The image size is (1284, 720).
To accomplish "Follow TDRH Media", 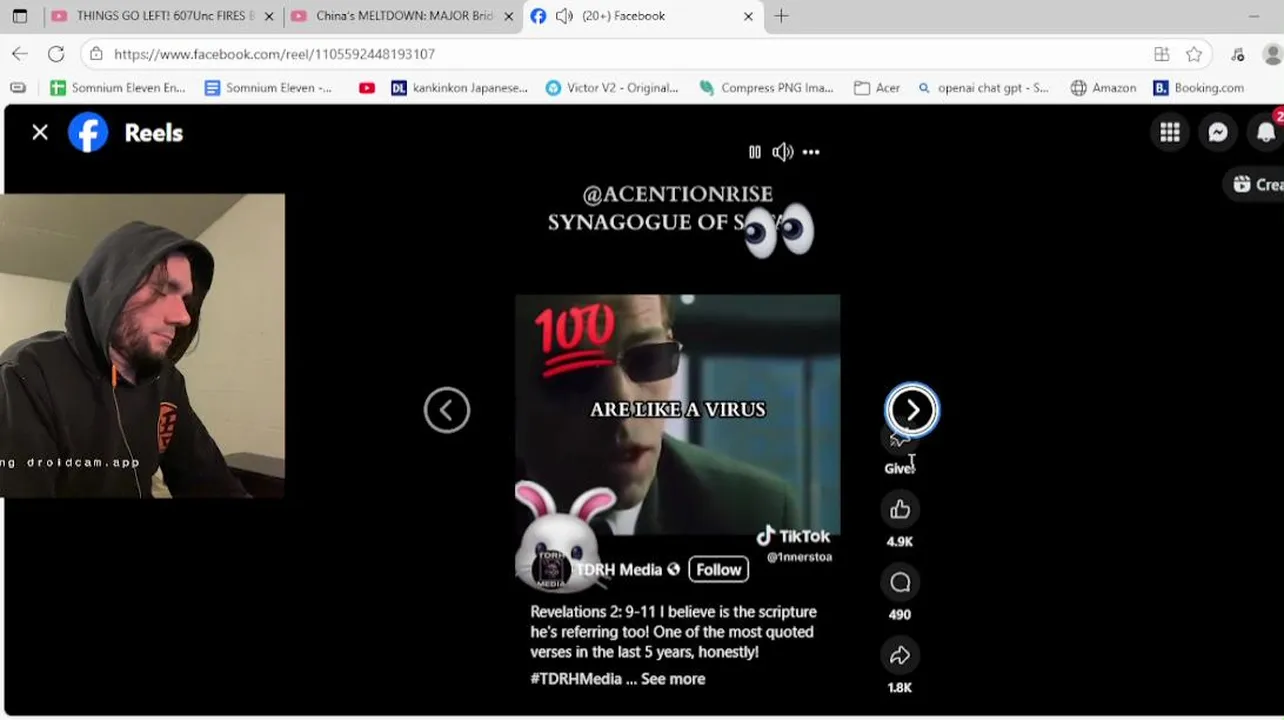I will click(x=719, y=569).
